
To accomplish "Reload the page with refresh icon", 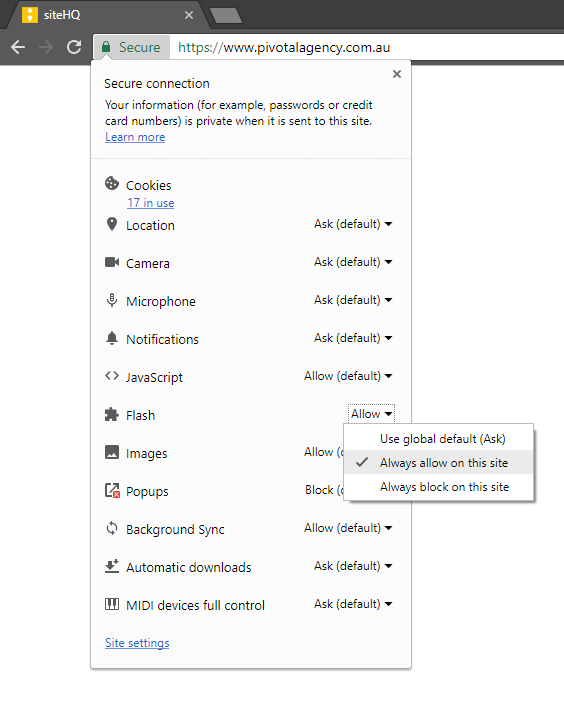I will [x=74, y=47].
